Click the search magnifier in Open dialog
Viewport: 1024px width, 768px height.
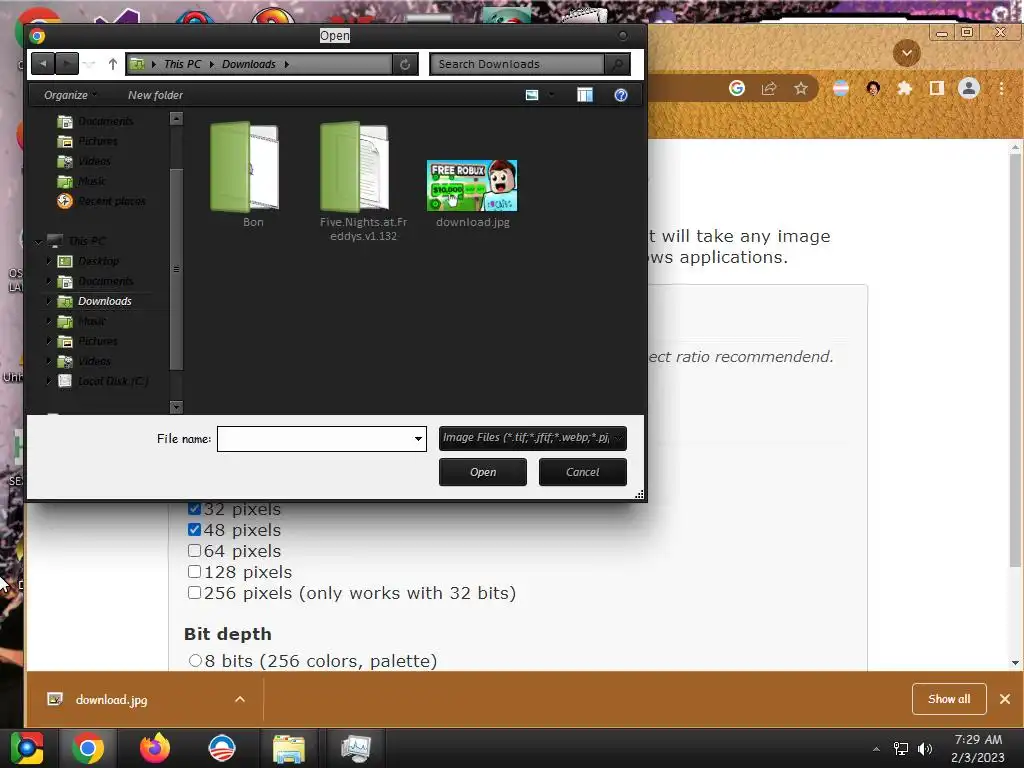[x=616, y=64]
